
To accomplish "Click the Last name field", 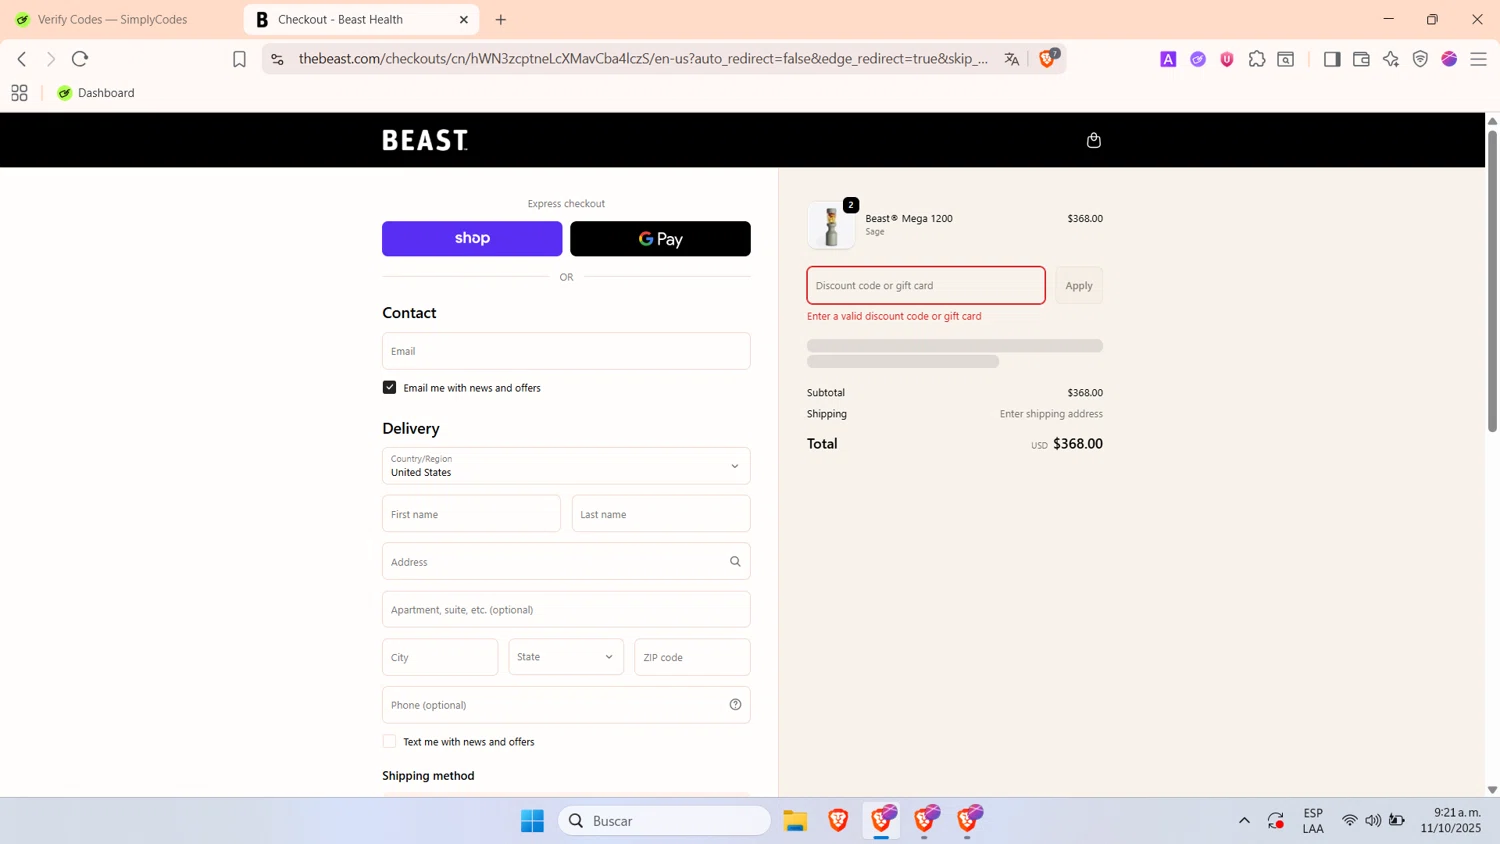I will point(661,514).
